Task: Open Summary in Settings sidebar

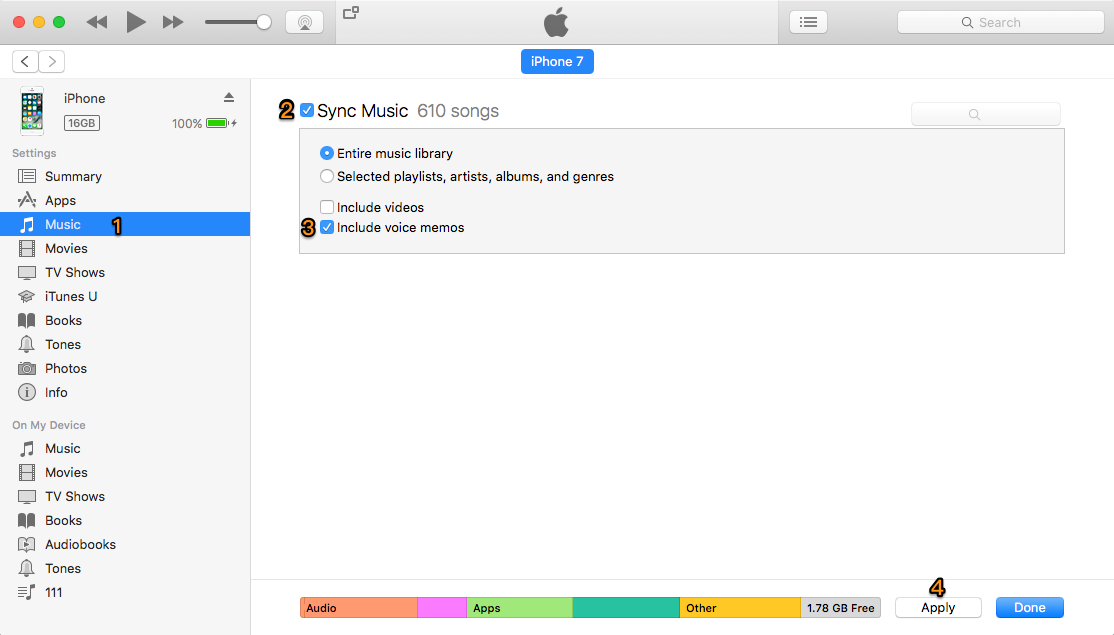Action: click(x=125, y=176)
